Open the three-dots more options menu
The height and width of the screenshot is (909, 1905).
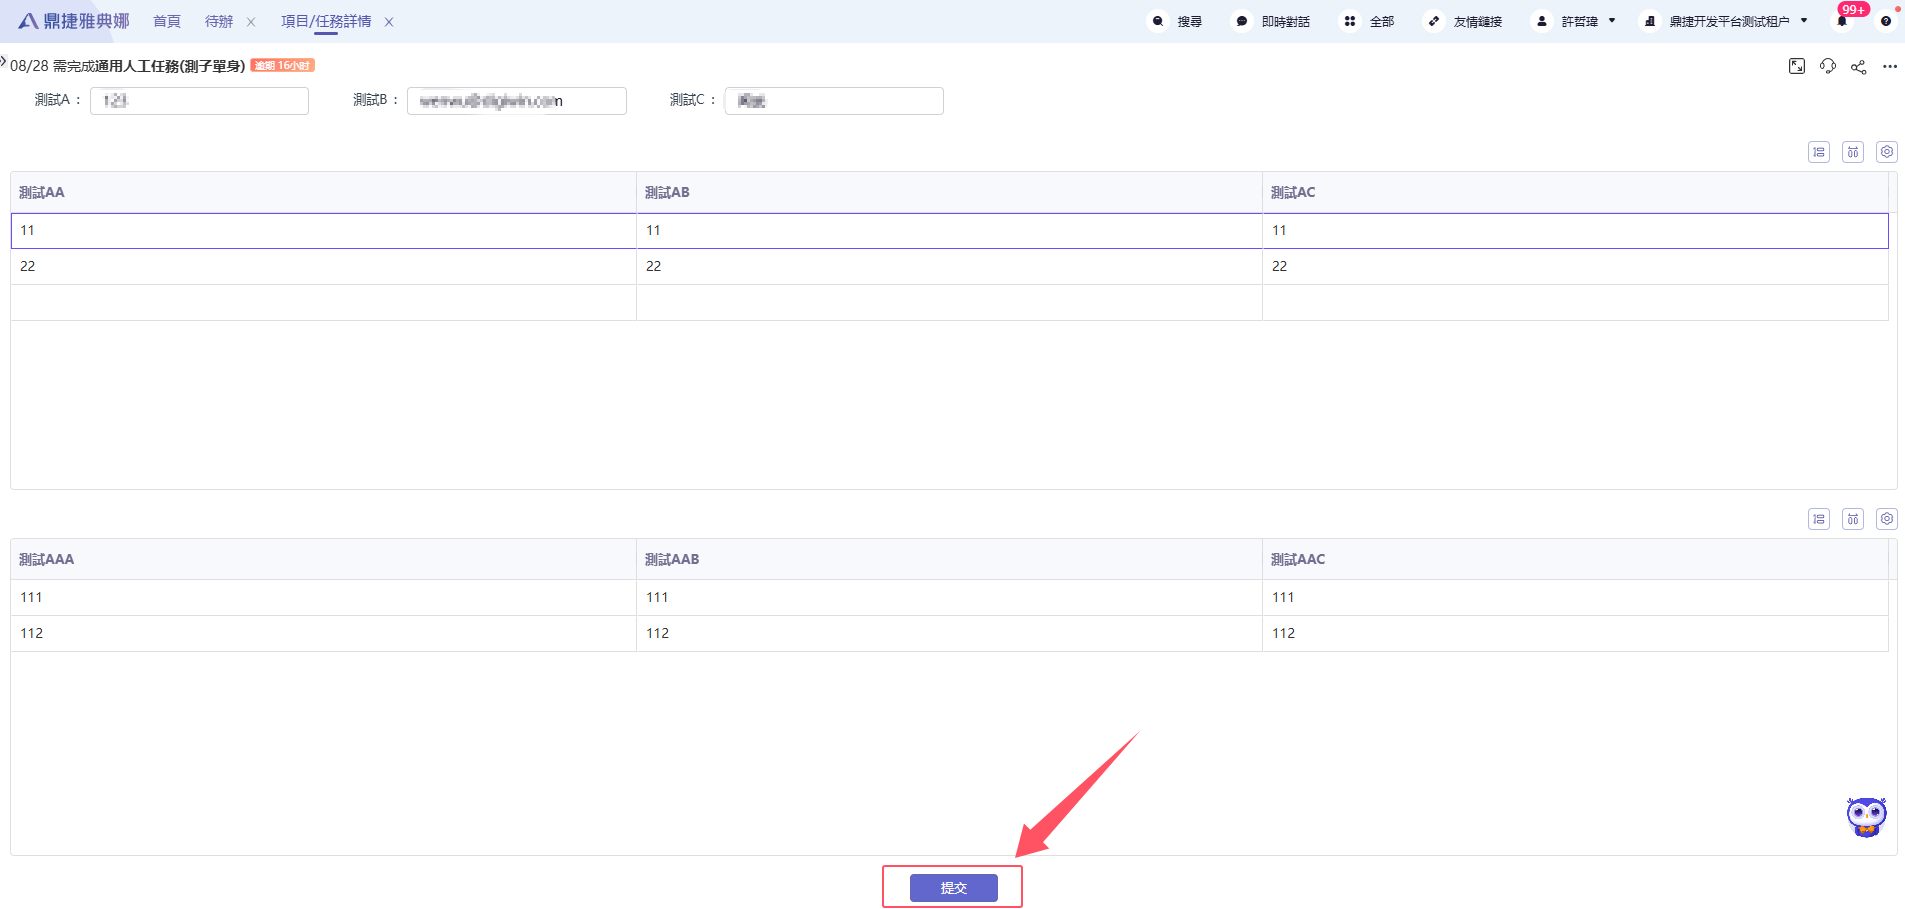click(1890, 67)
